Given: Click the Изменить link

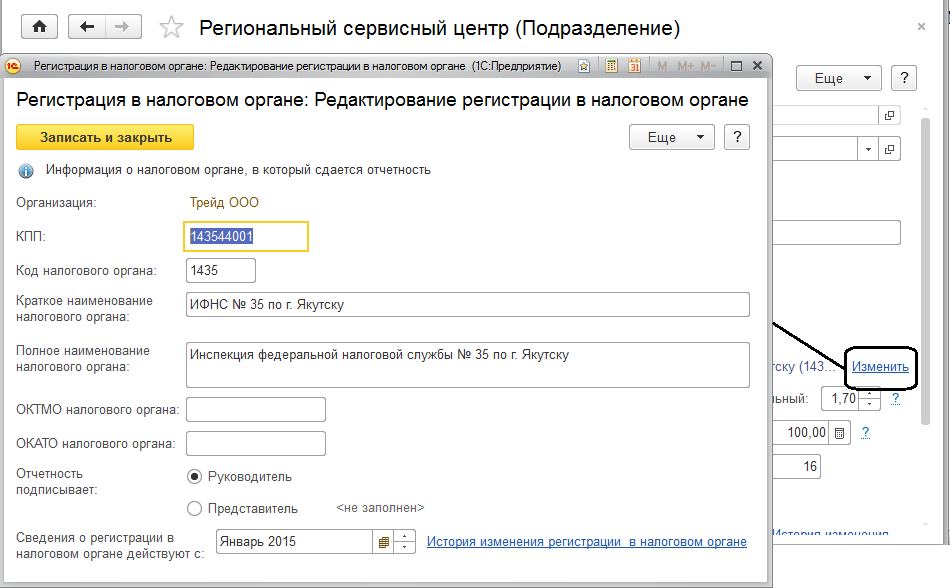Looking at the screenshot, I should (880, 367).
